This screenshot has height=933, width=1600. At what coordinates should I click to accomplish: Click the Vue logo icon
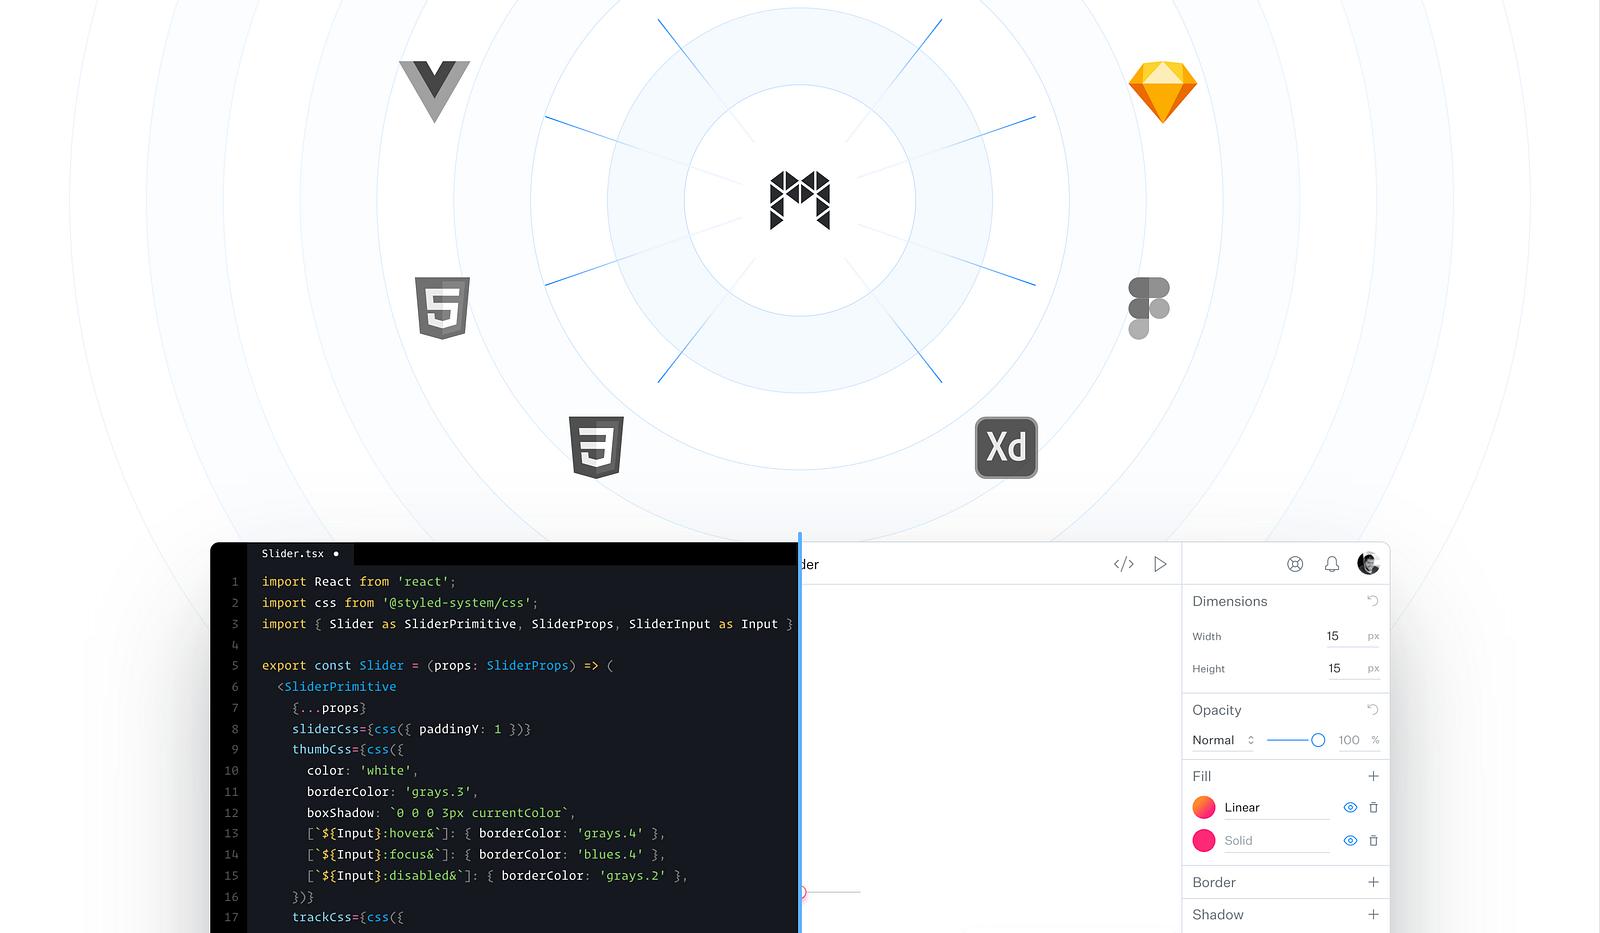click(434, 91)
